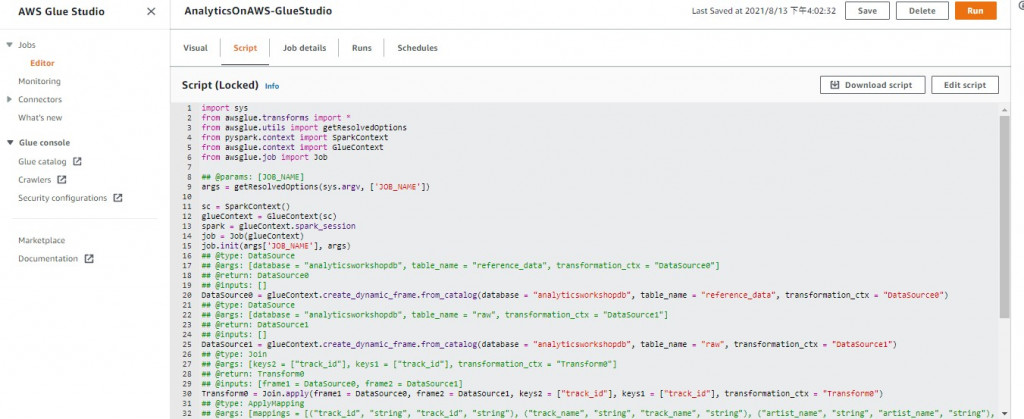Open the Schedules tab
The height and width of the screenshot is (419, 1024).
417,48
